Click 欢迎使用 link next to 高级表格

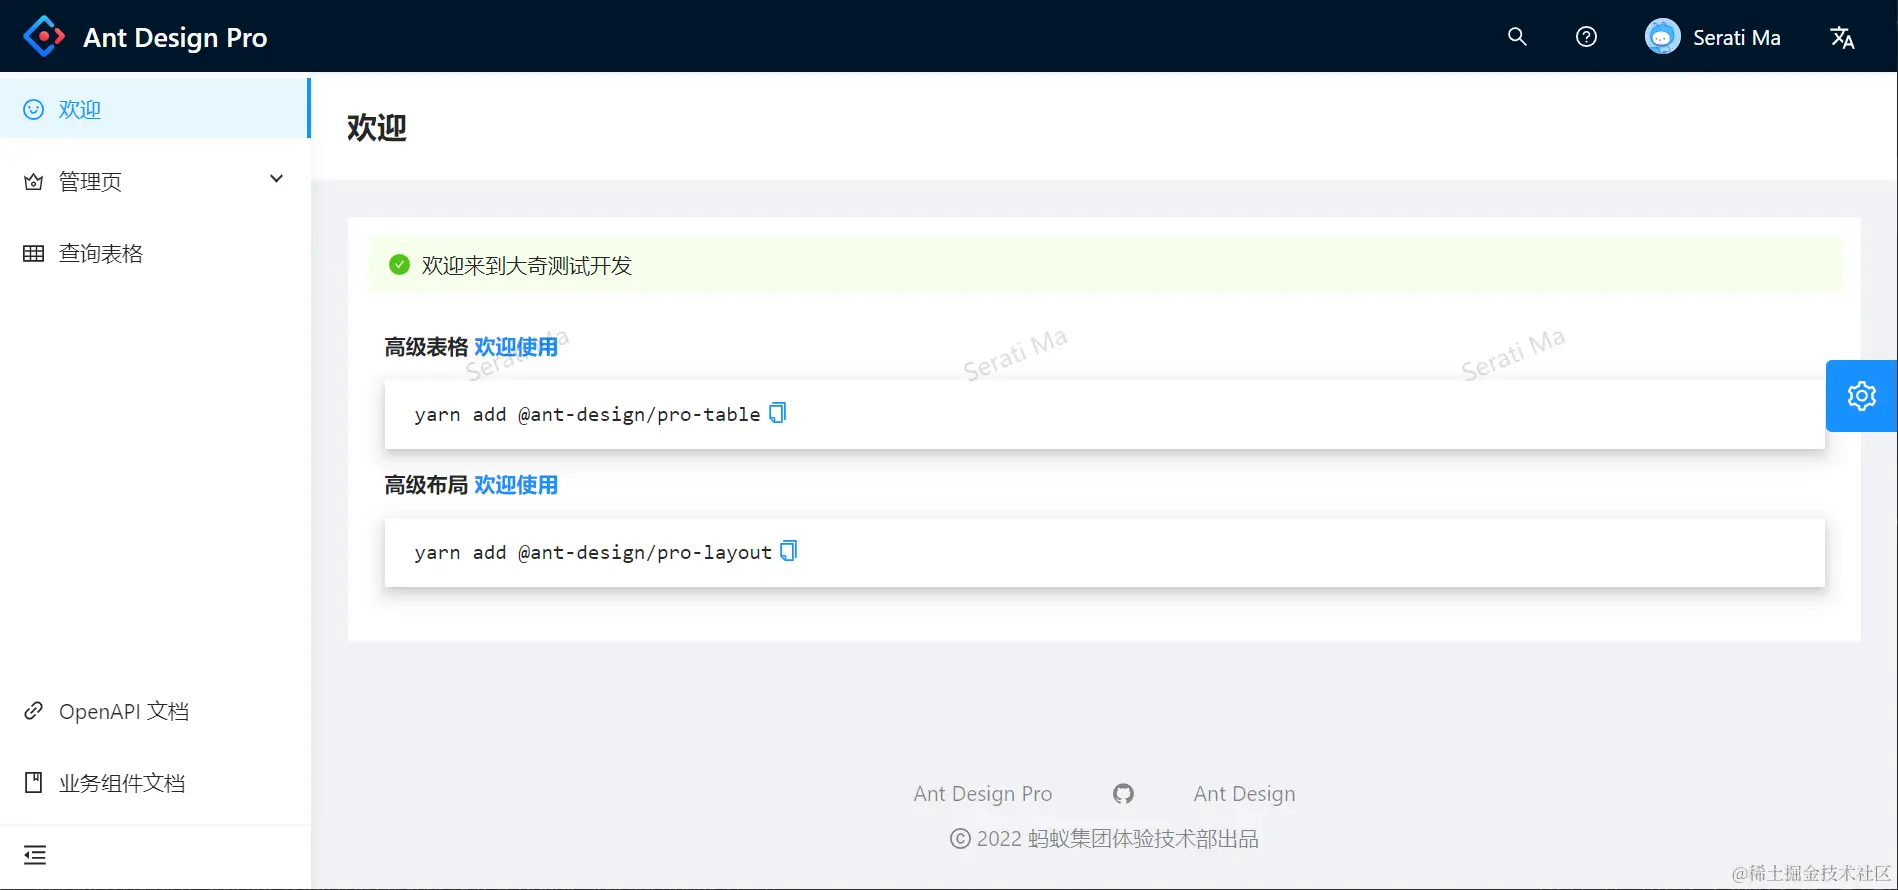coord(516,347)
